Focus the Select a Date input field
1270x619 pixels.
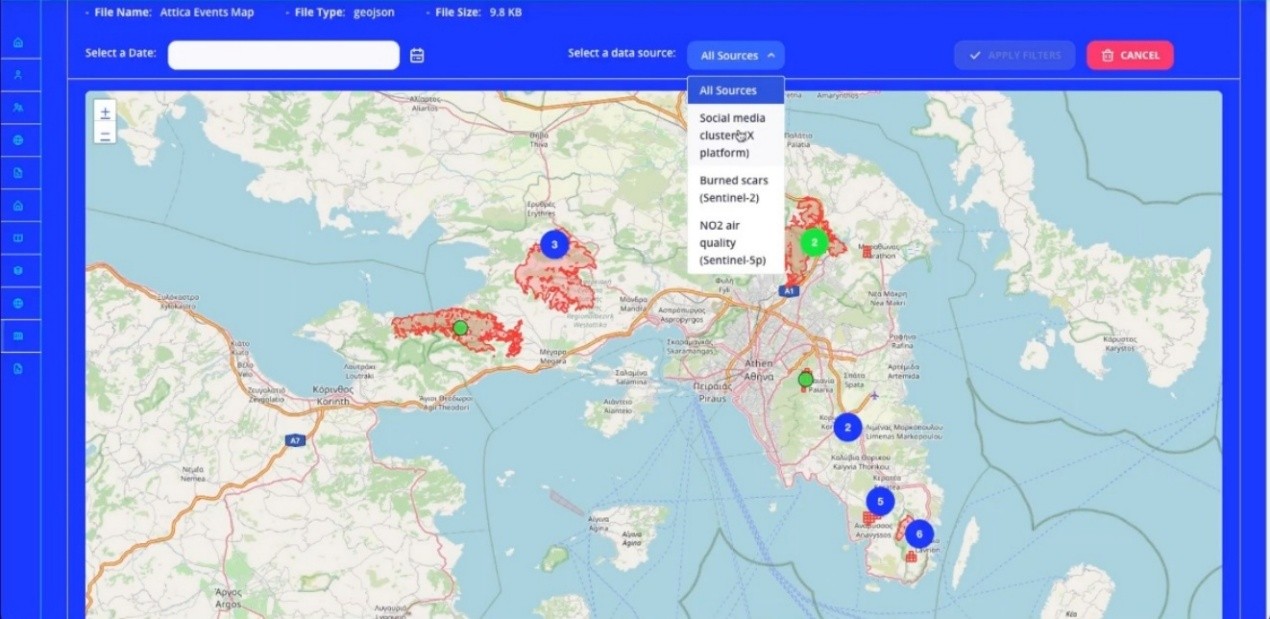283,56
